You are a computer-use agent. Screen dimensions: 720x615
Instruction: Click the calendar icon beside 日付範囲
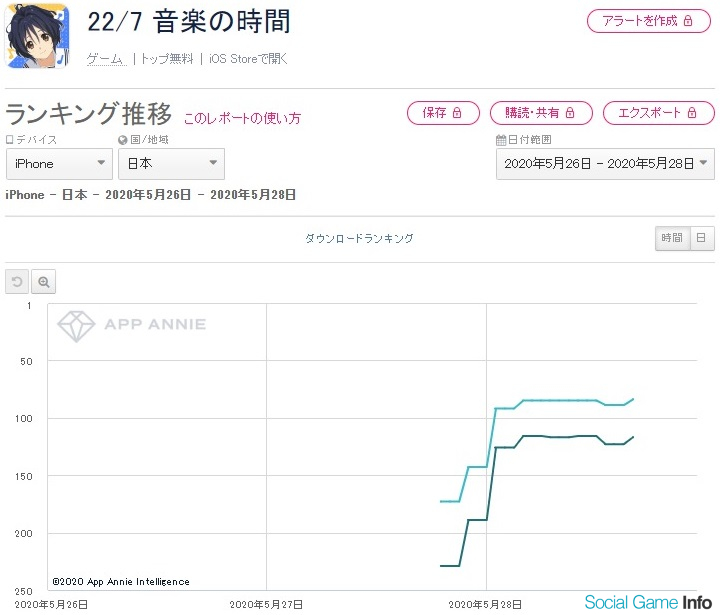click(501, 140)
